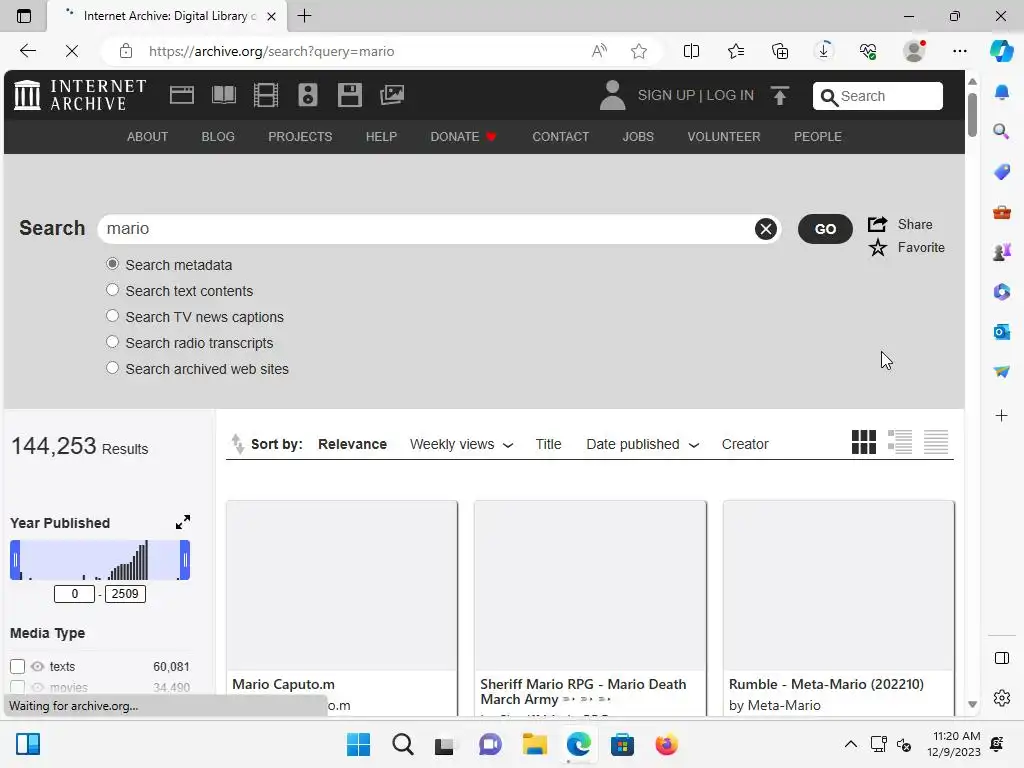Click the SIGN UP link
The height and width of the screenshot is (768, 1024).
tap(666, 95)
